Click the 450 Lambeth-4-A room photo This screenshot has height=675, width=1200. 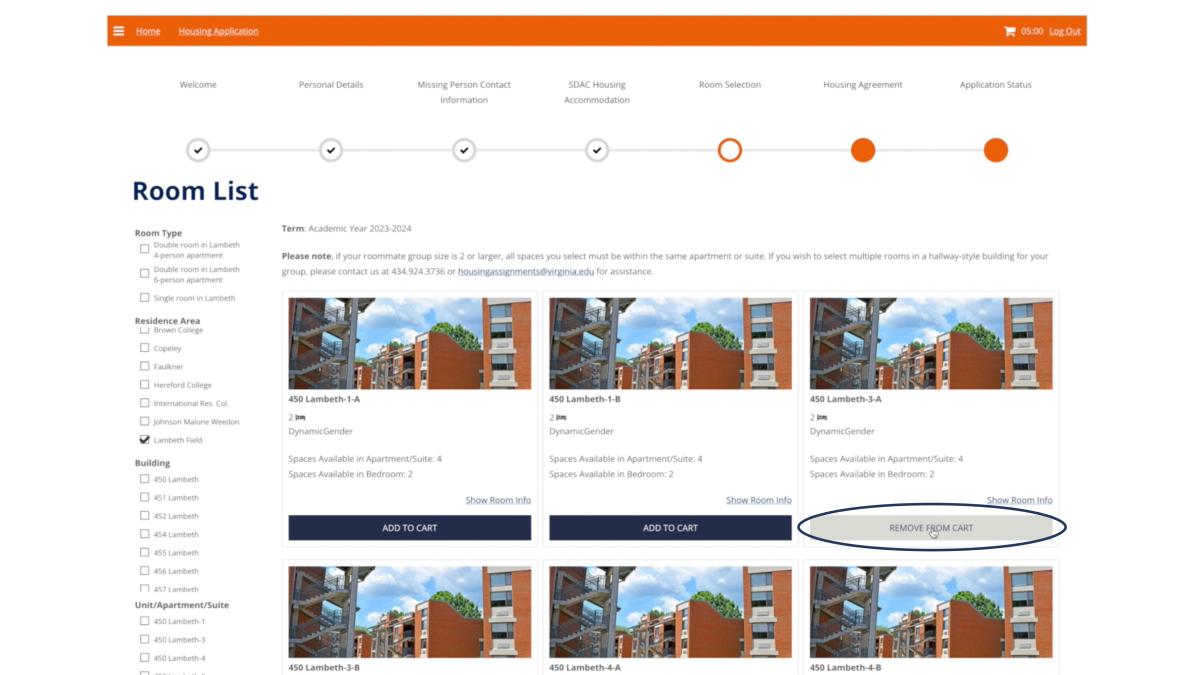pyautogui.click(x=670, y=612)
